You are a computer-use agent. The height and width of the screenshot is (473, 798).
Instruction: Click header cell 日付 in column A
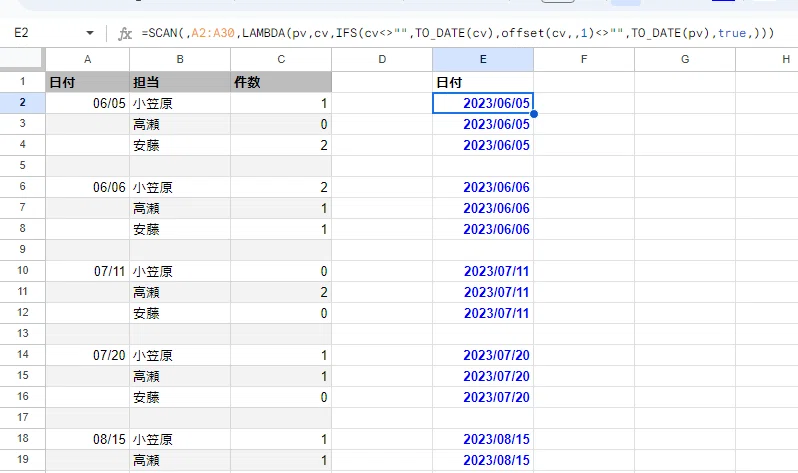point(88,82)
